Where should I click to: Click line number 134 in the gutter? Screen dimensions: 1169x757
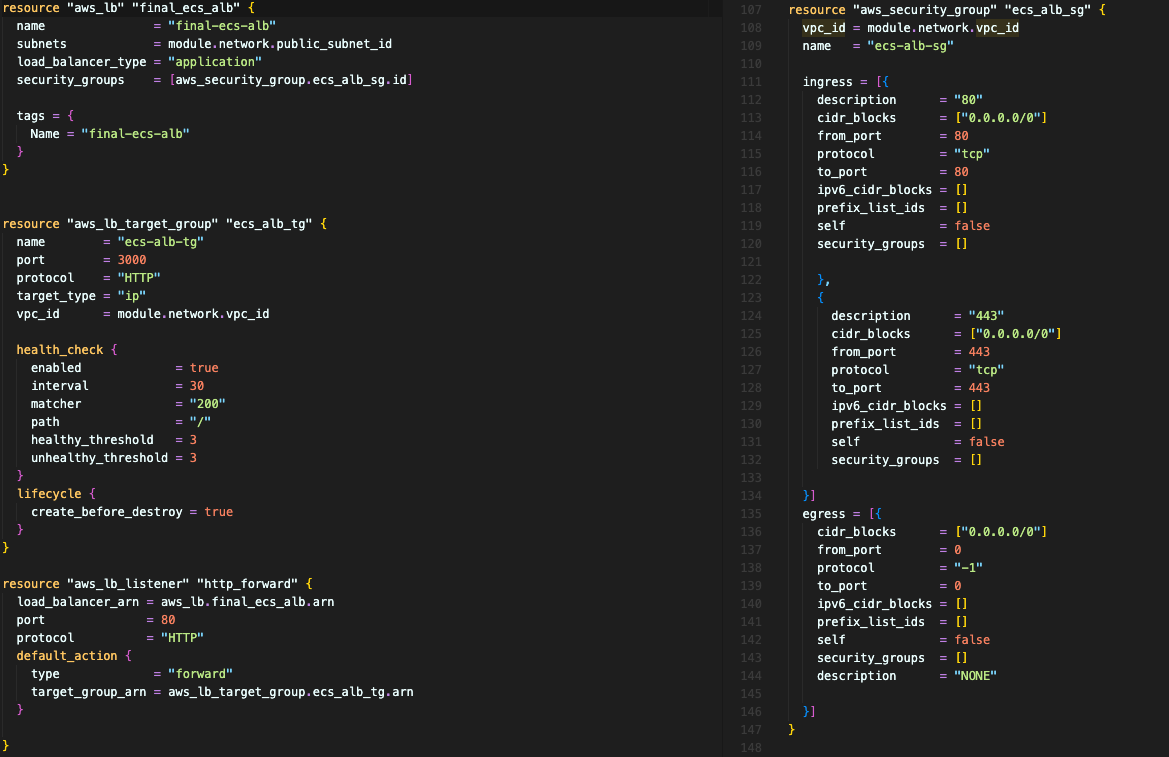751,496
